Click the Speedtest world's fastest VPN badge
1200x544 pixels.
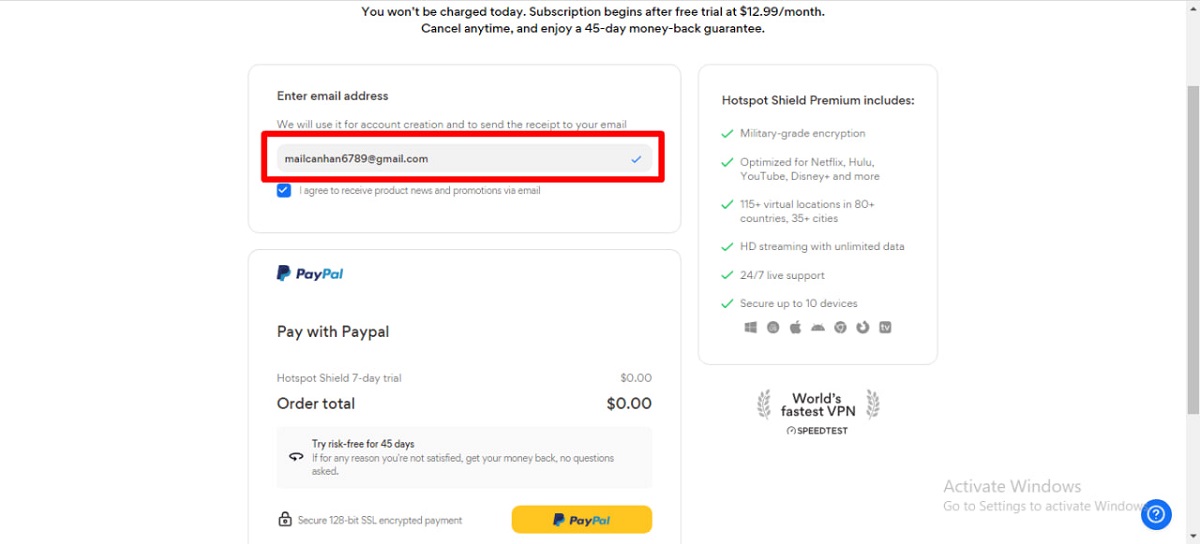click(x=817, y=412)
